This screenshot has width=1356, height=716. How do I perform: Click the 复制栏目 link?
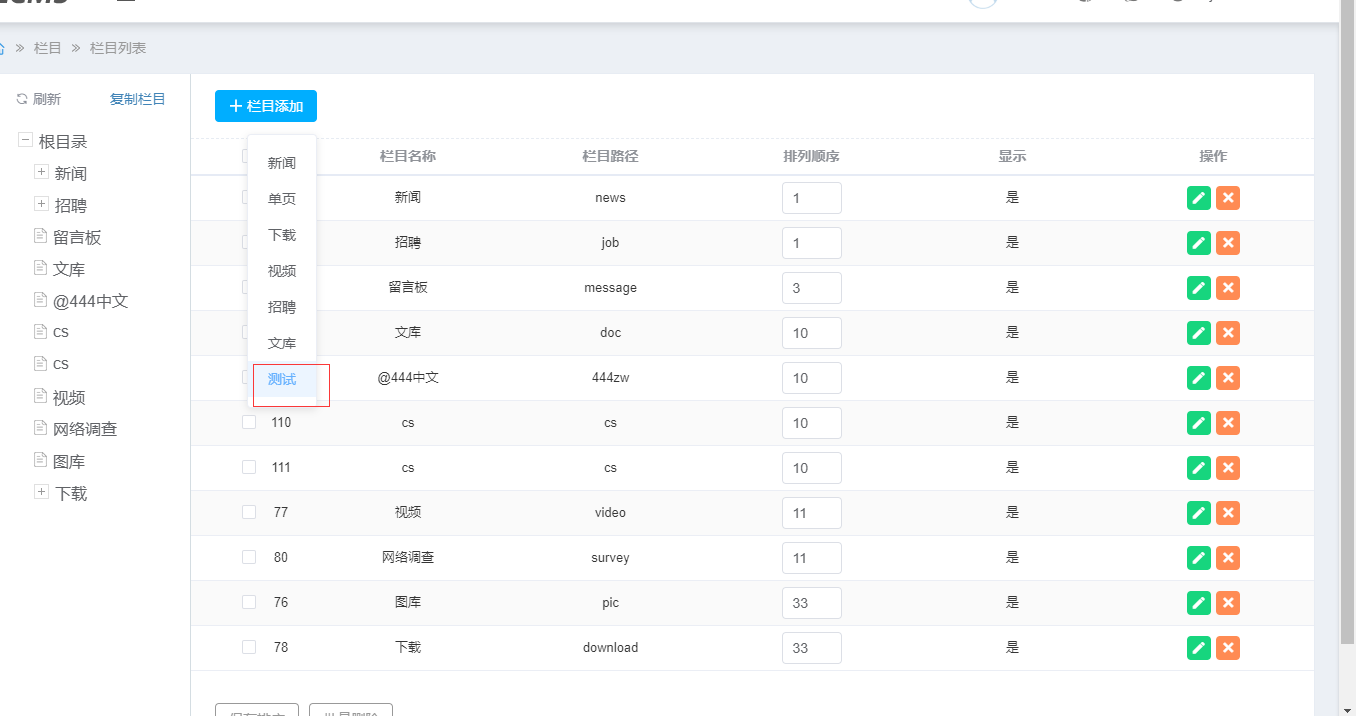tap(138, 99)
